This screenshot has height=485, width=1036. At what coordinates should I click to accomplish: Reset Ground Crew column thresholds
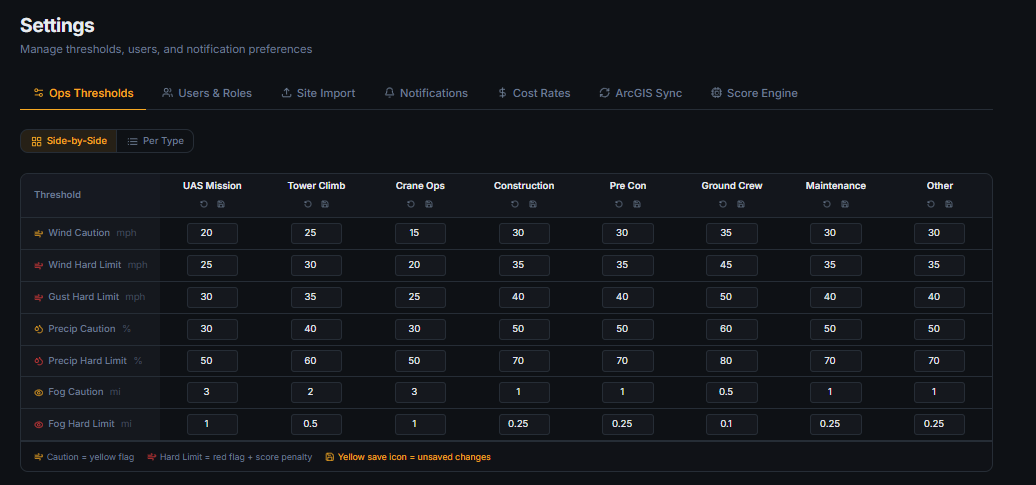point(723,204)
